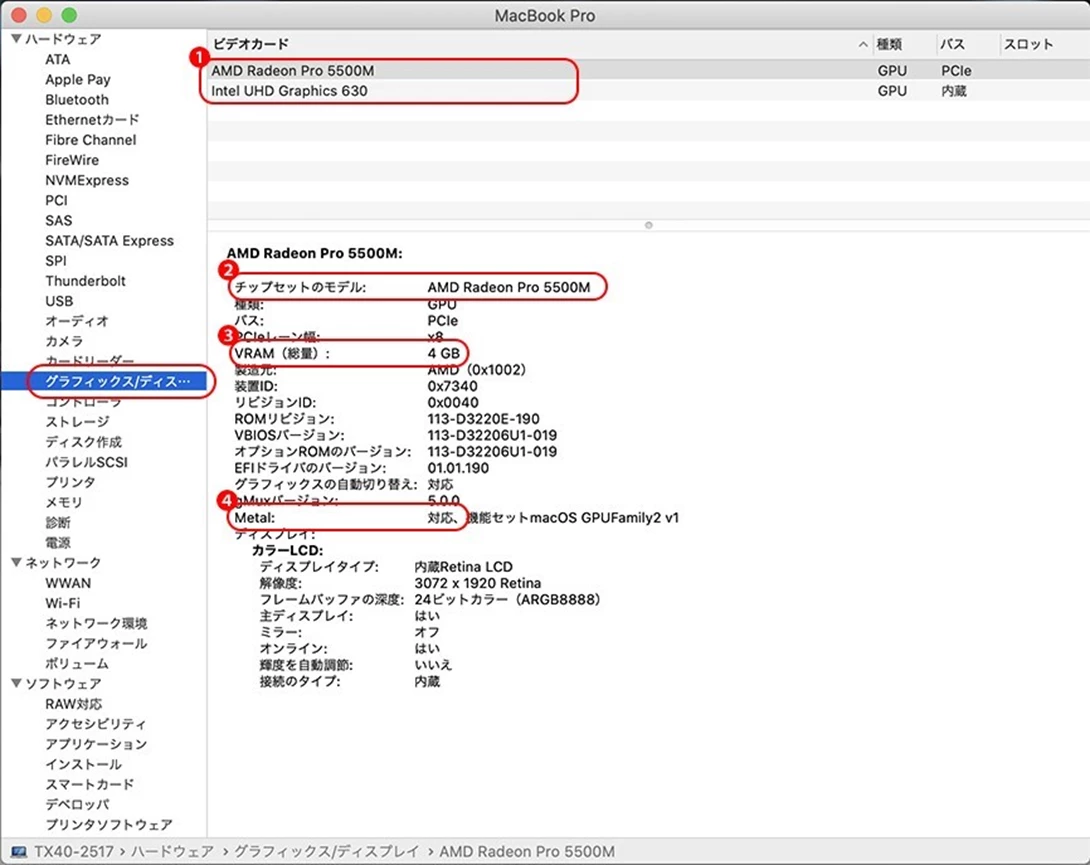Select インストール in the sidebar
This screenshot has height=865, width=1090.
tap(83, 764)
